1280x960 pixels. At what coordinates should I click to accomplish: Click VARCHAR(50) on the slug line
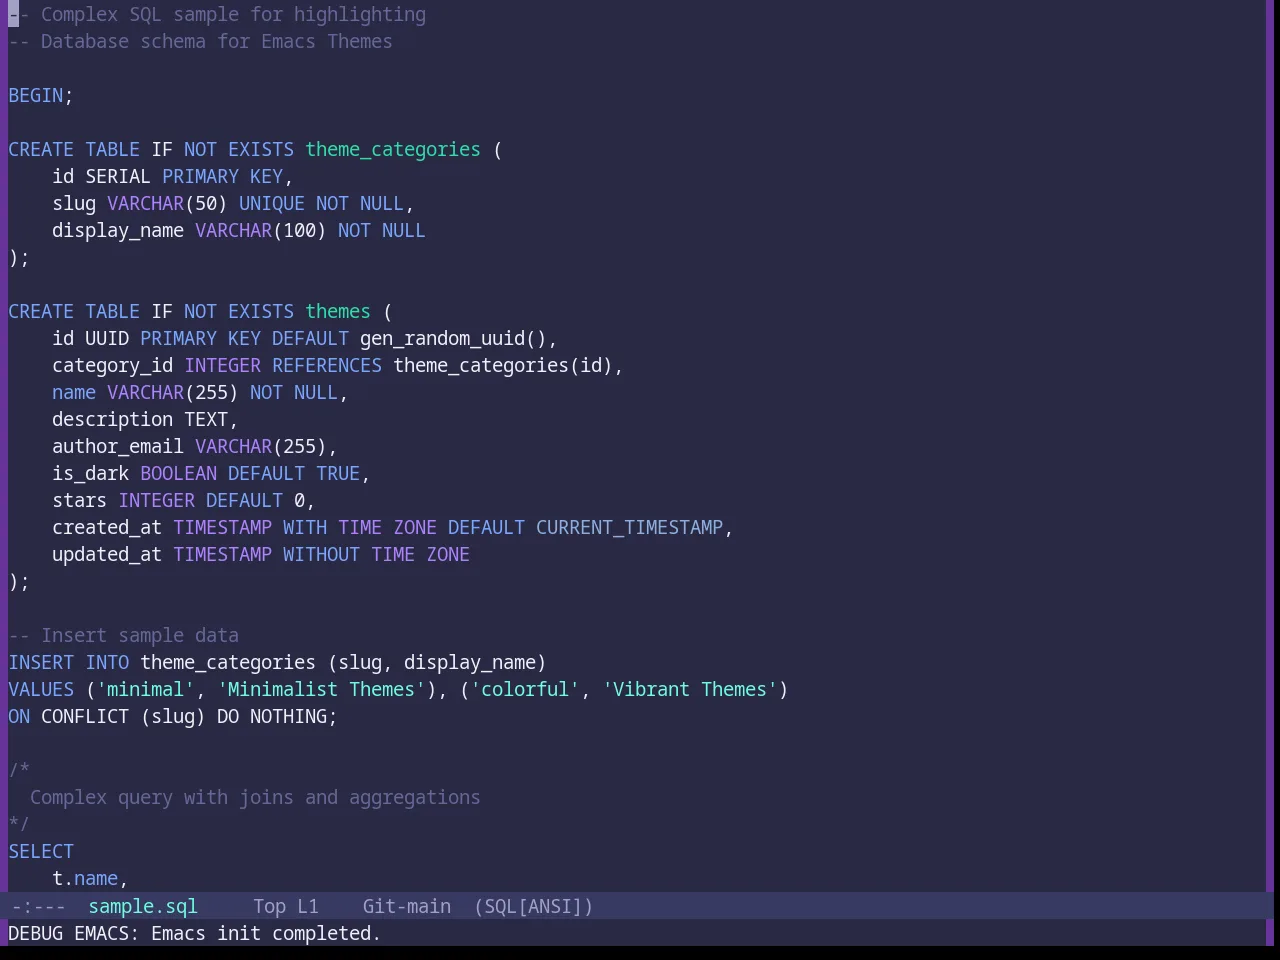(167, 203)
